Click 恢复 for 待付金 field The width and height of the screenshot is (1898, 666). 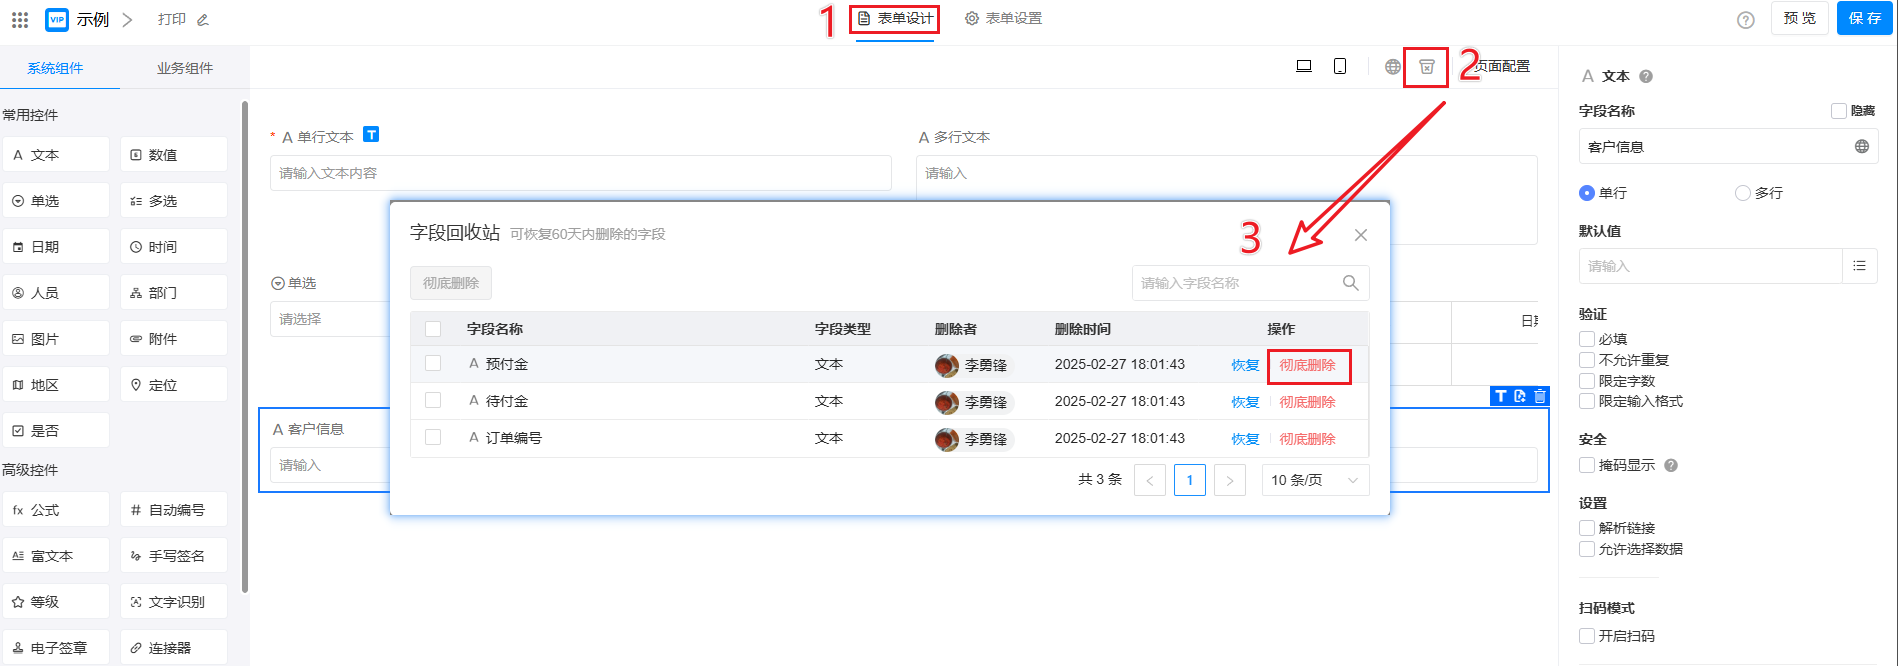1245,402
